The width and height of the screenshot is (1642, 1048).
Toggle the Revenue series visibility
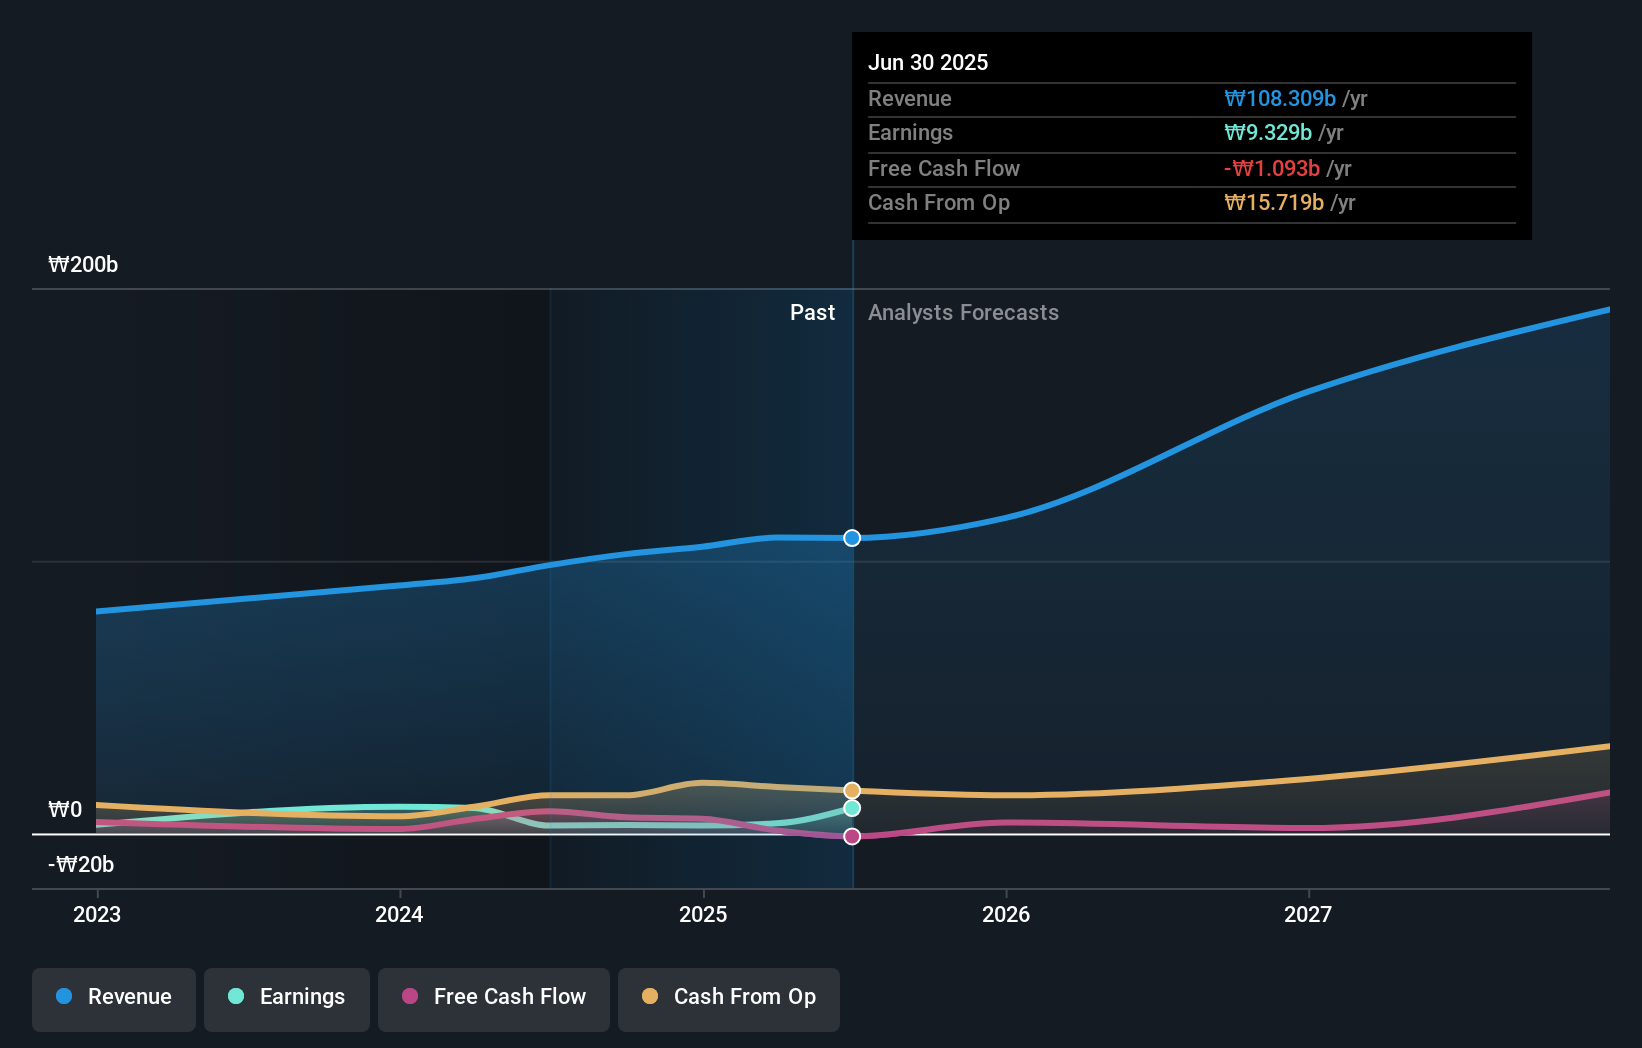click(x=113, y=997)
